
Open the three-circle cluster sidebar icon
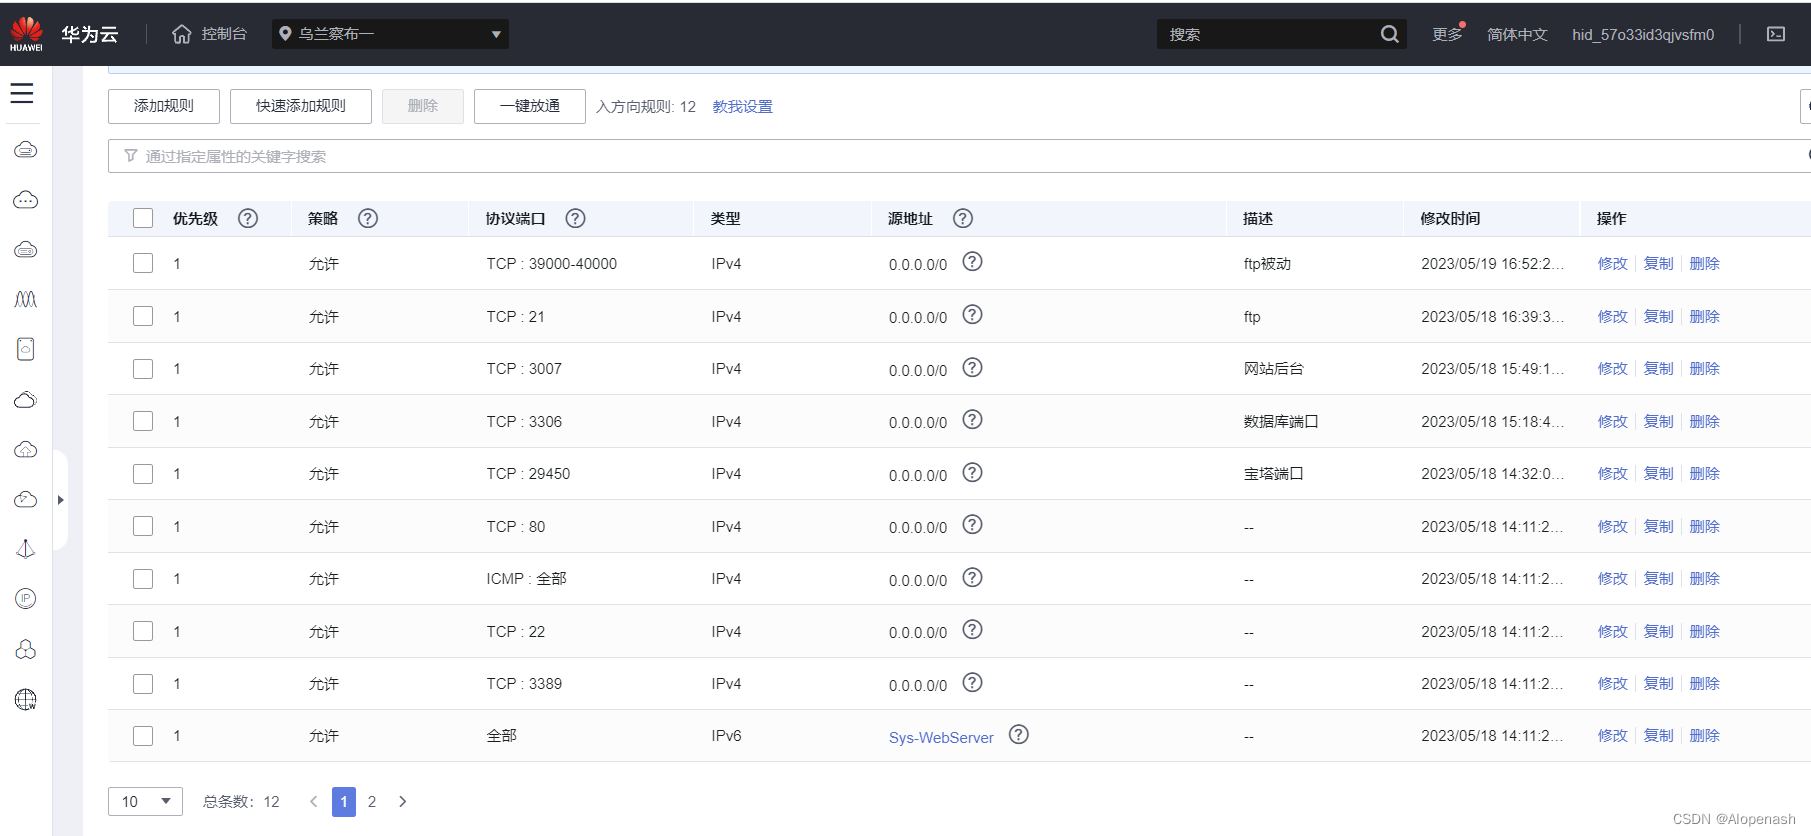(x=26, y=649)
